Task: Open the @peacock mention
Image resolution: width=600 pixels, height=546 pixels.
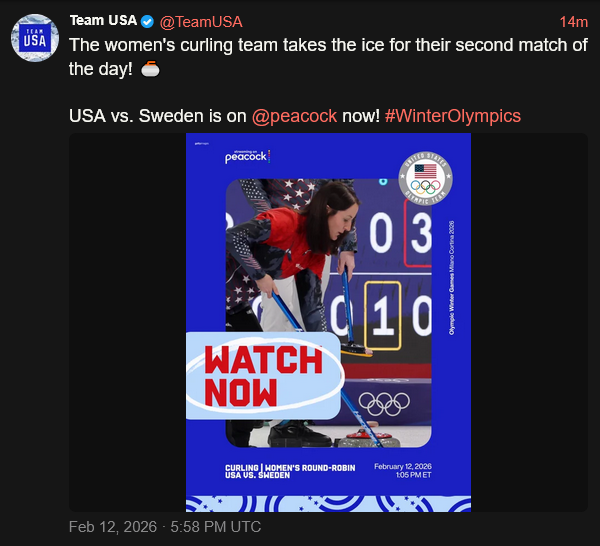Action: [x=294, y=116]
